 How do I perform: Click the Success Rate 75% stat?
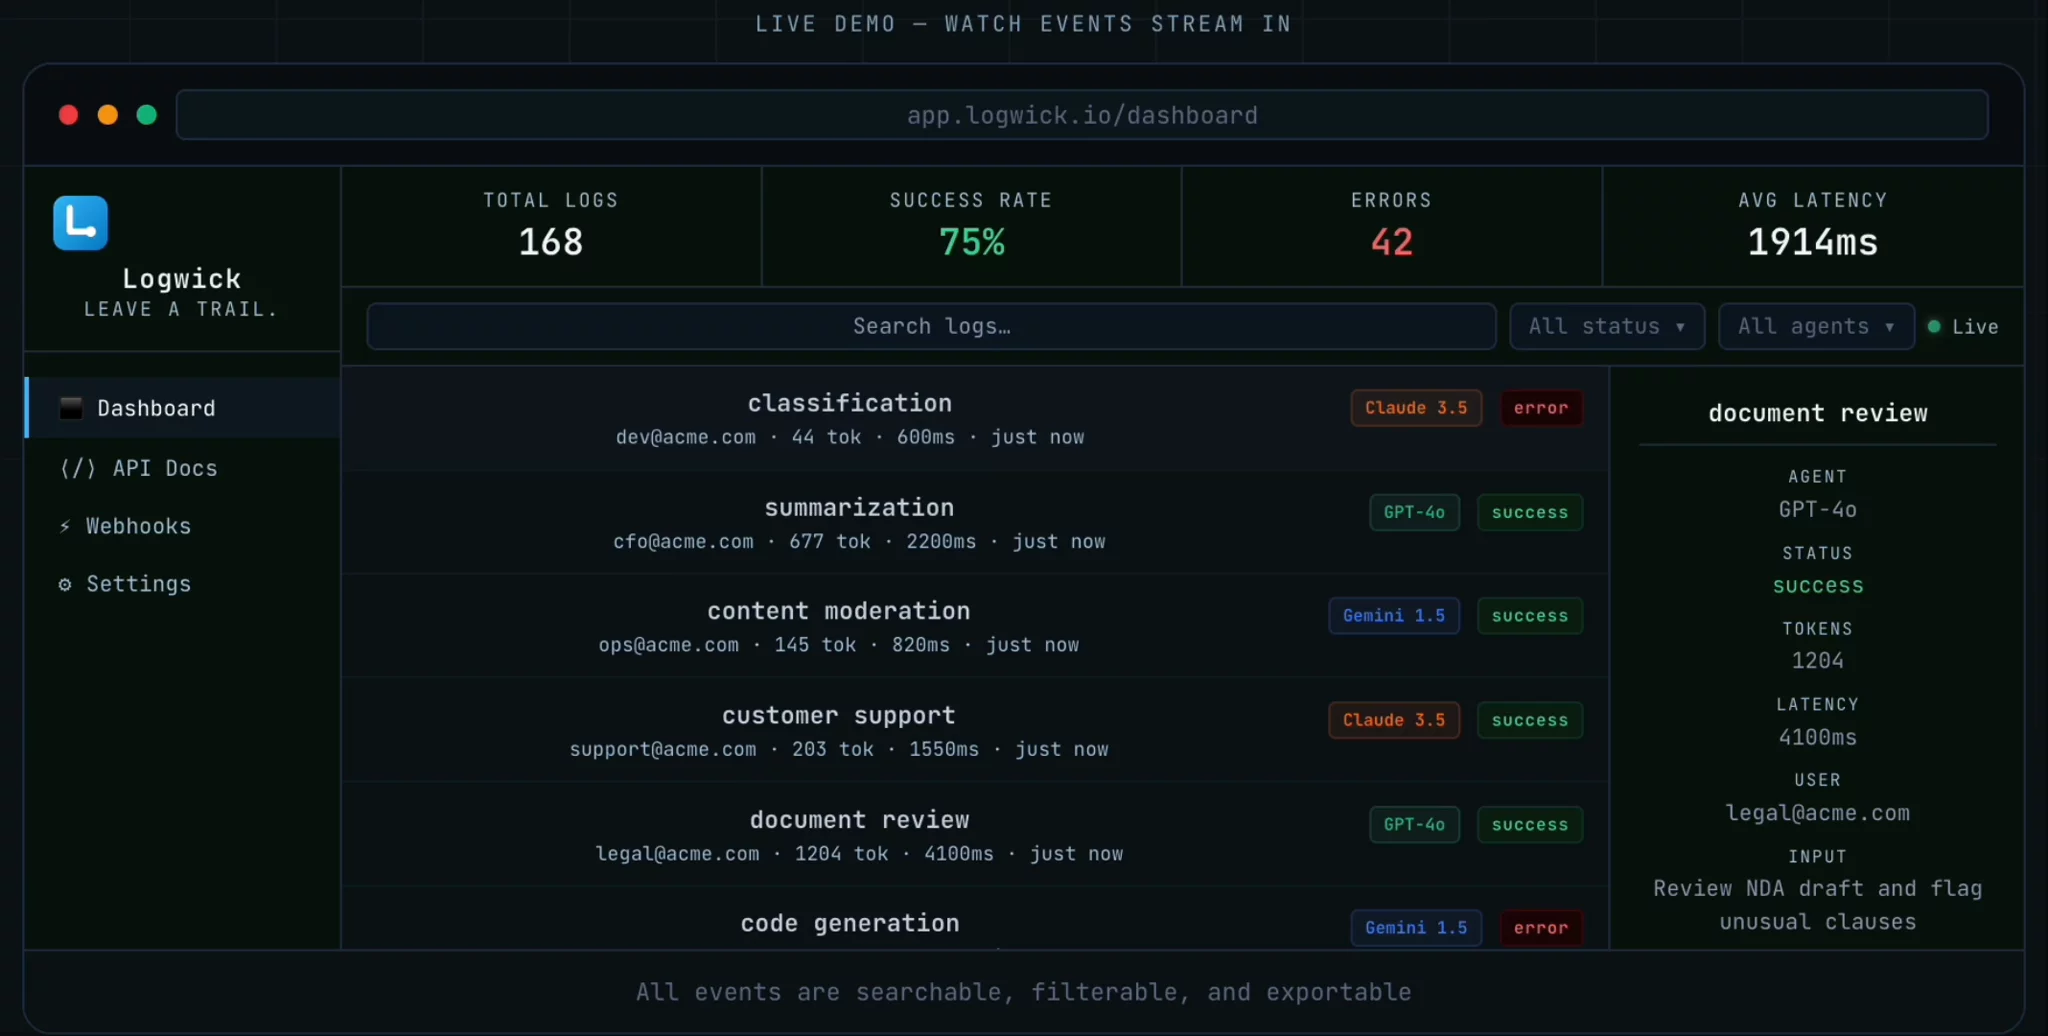click(971, 227)
